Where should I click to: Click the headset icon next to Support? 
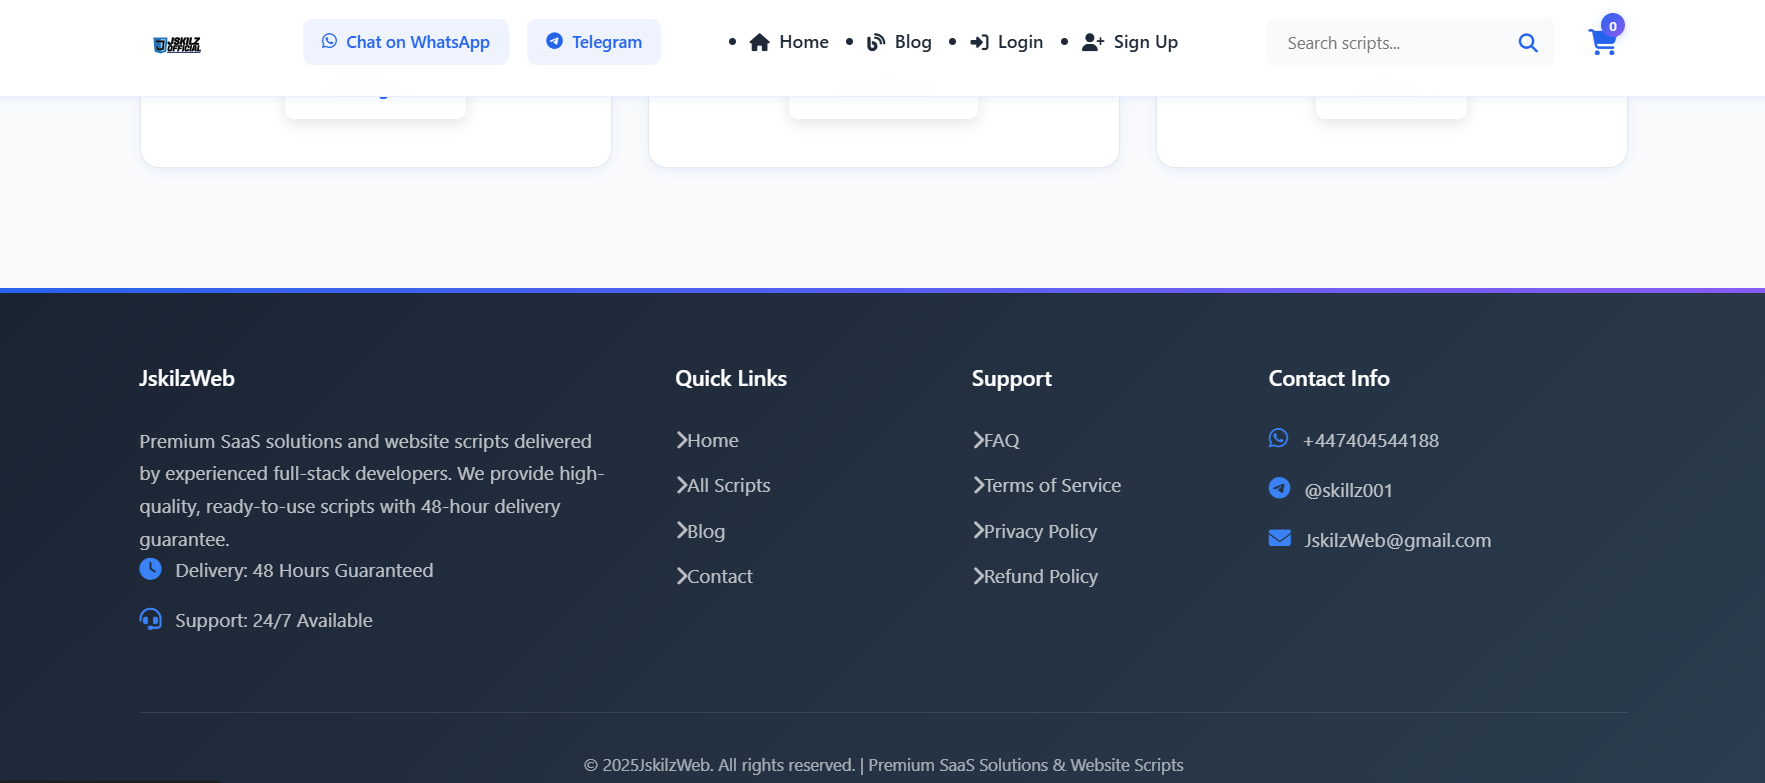[150, 619]
